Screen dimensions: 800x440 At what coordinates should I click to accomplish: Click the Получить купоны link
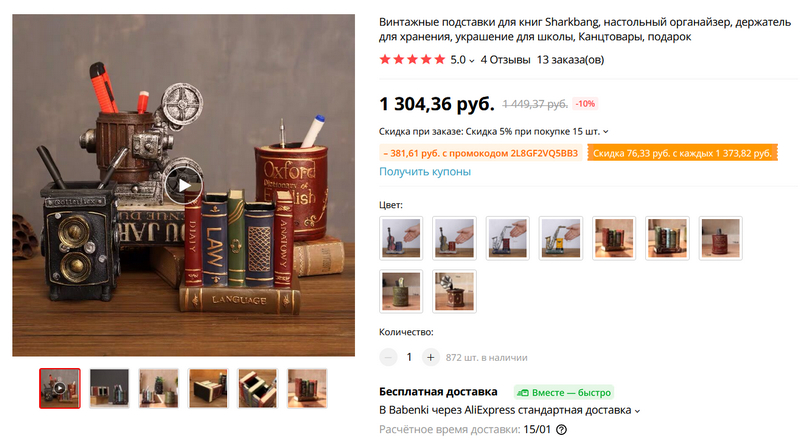[425, 172]
